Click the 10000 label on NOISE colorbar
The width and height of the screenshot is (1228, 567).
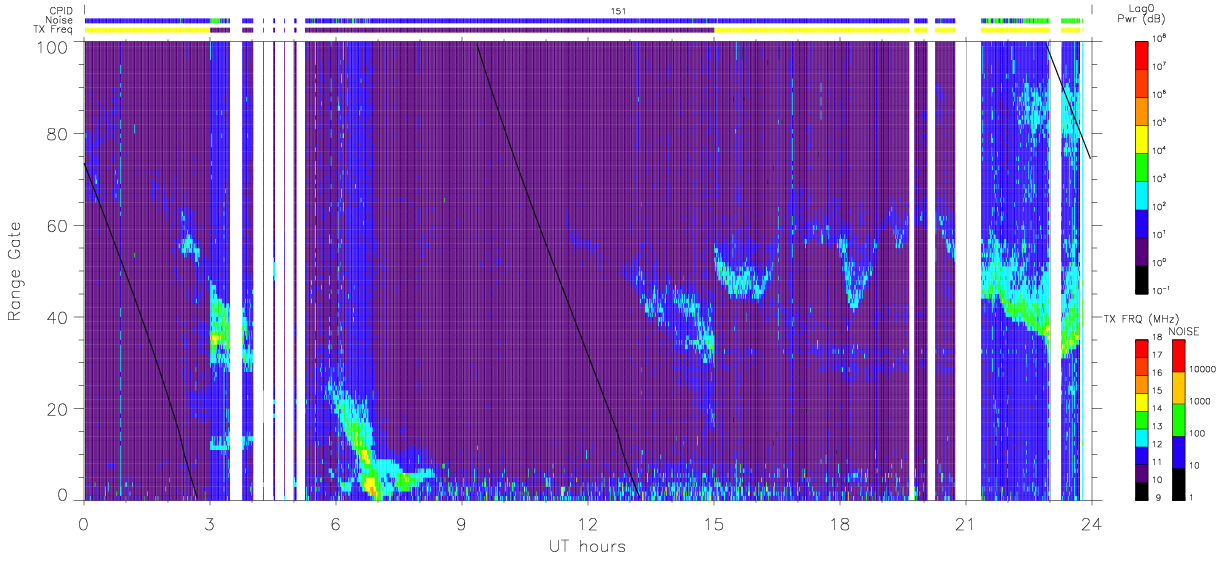click(1203, 369)
